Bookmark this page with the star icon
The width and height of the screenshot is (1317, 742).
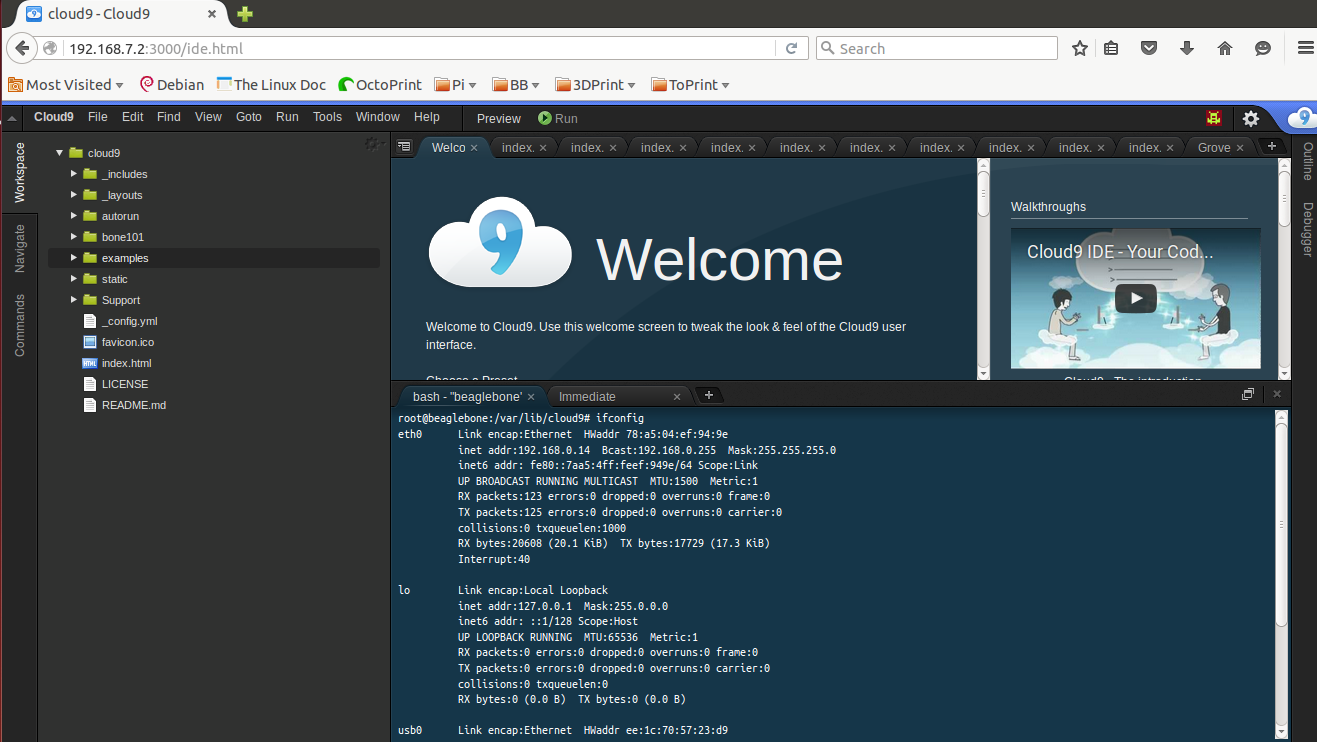click(1080, 48)
